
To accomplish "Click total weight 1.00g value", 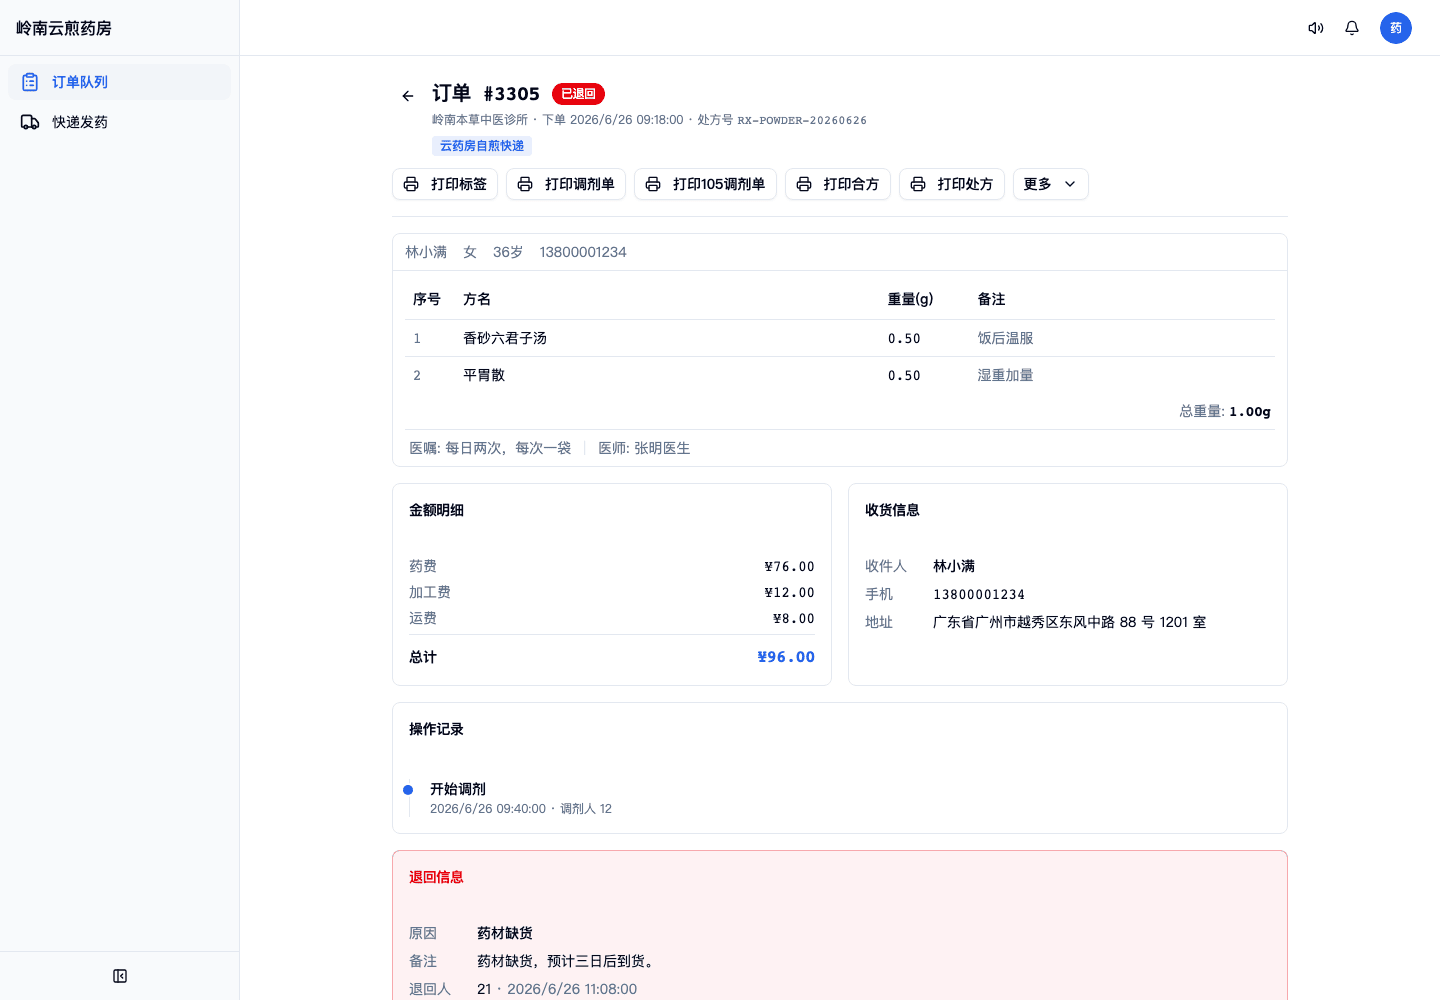I will 1250,411.
